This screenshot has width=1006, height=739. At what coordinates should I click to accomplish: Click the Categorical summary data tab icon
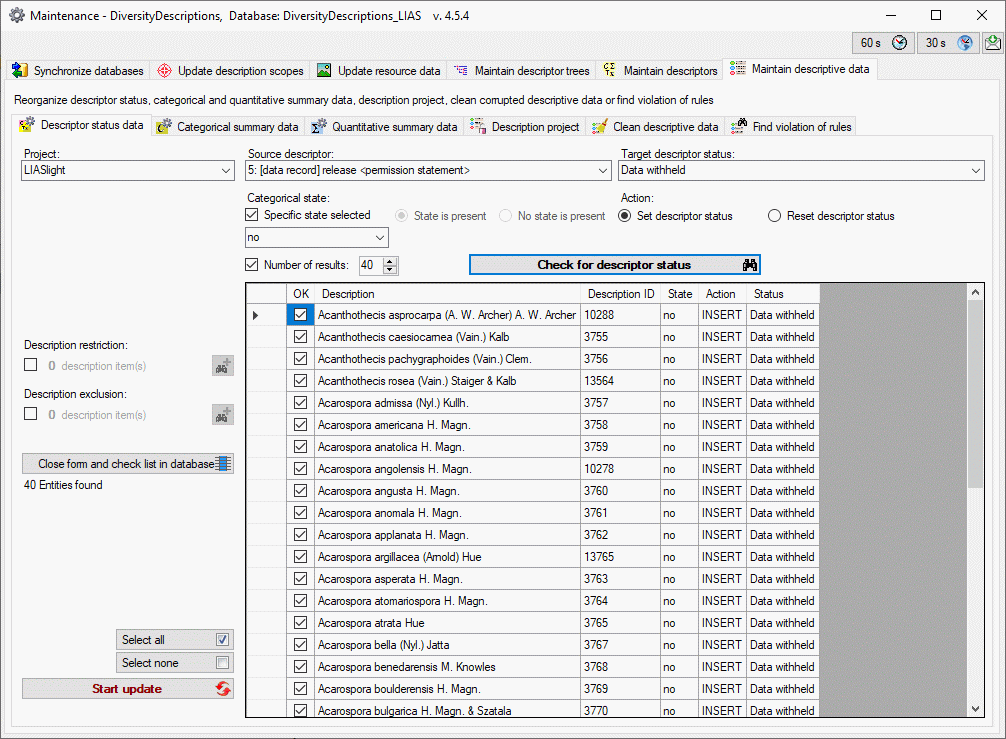pos(164,126)
